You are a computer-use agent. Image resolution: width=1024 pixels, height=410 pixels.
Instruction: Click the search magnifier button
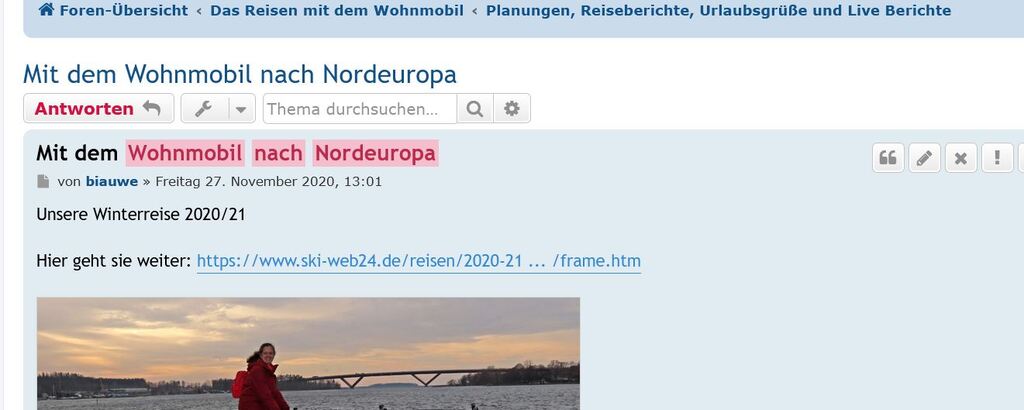point(475,108)
